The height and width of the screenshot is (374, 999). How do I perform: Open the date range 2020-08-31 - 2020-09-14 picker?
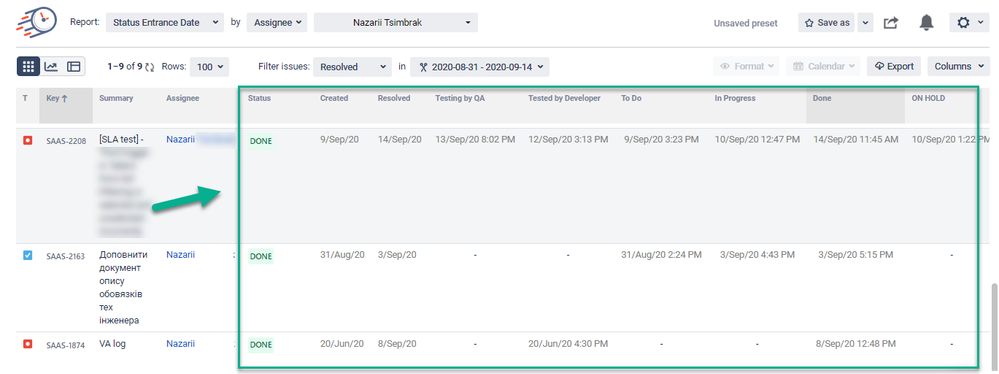click(480, 66)
